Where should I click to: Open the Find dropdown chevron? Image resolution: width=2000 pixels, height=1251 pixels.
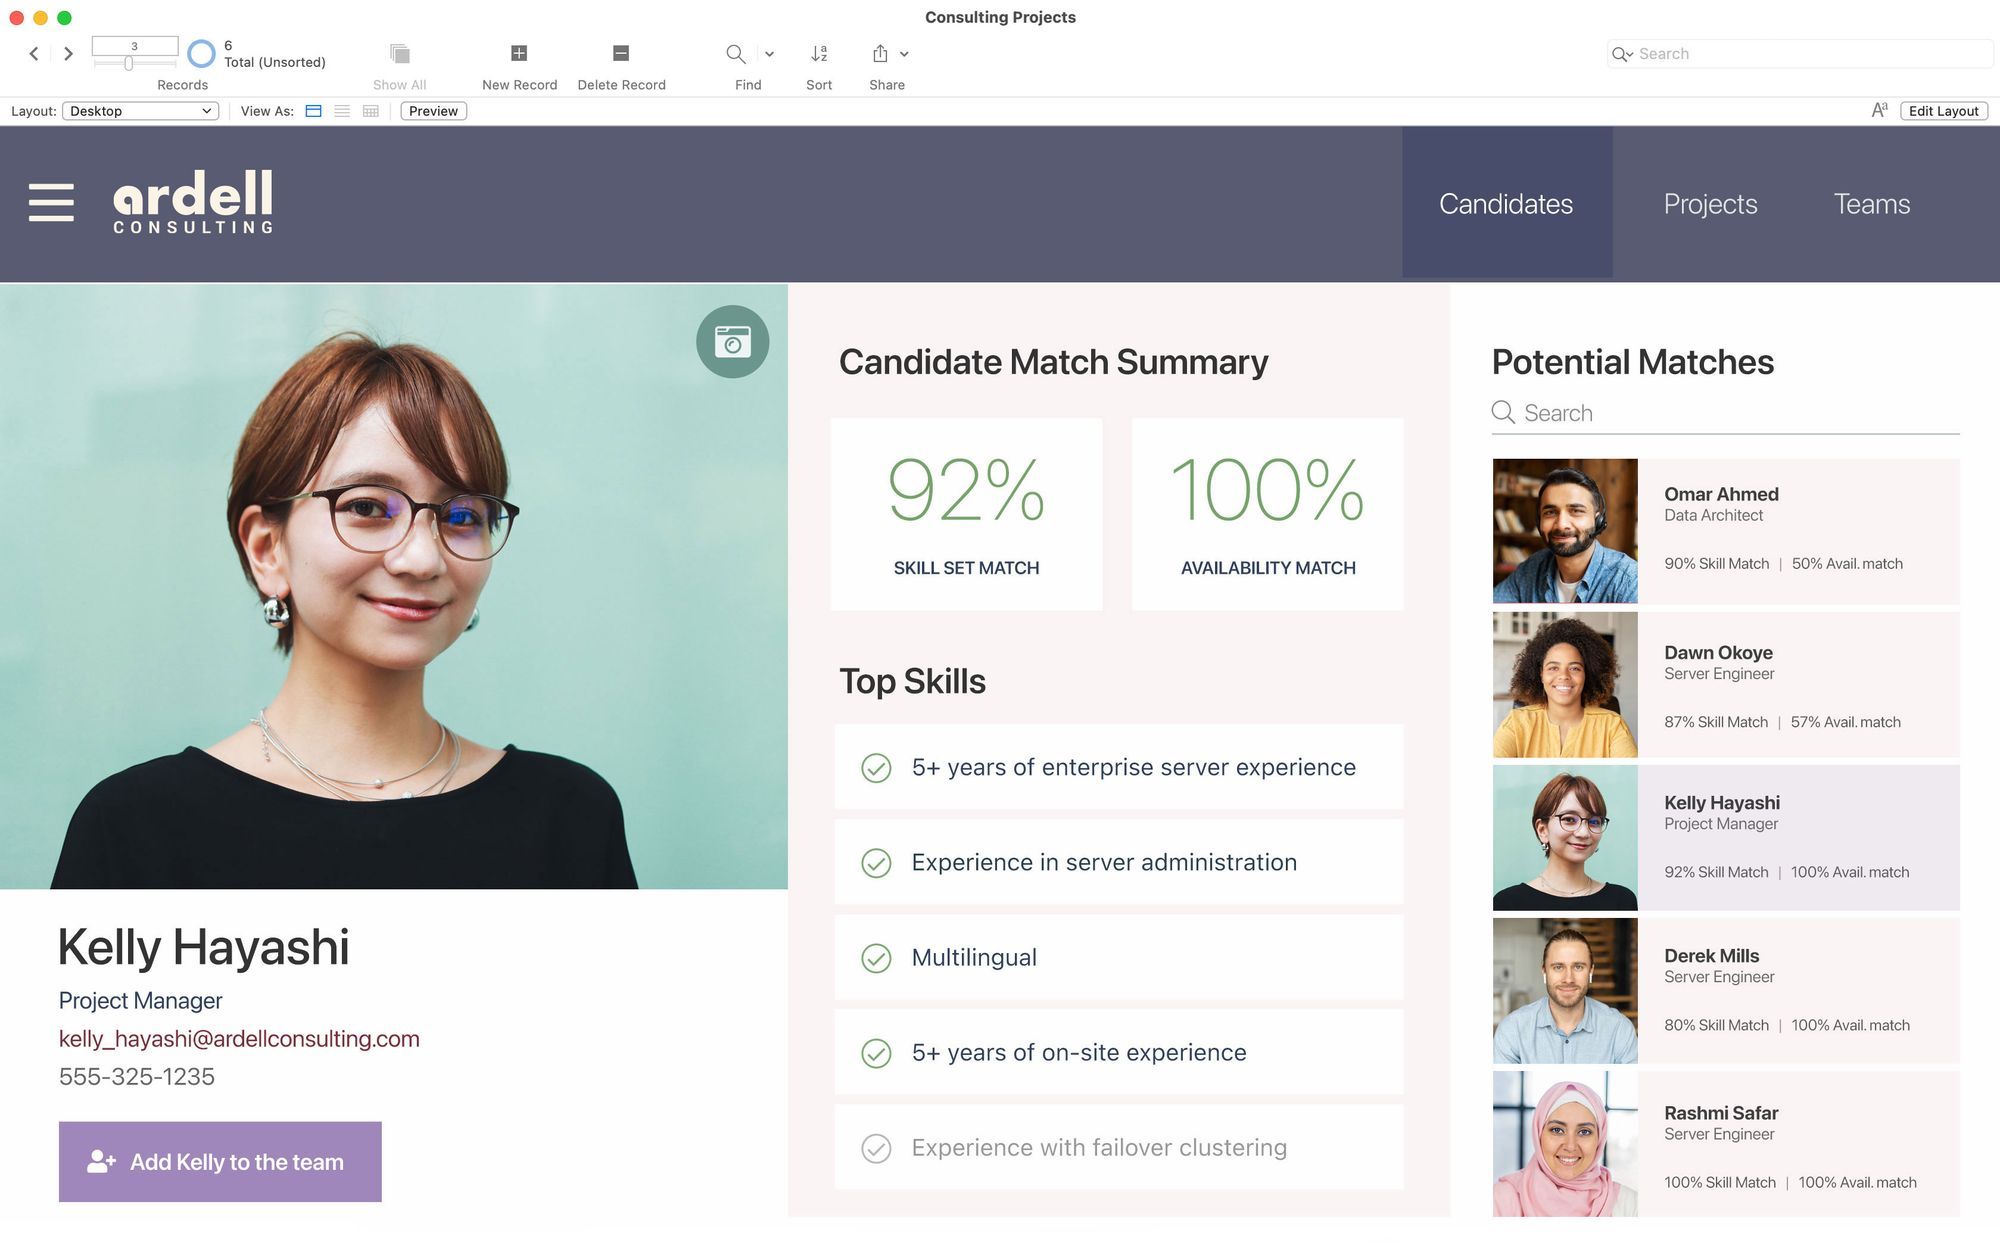[769, 54]
